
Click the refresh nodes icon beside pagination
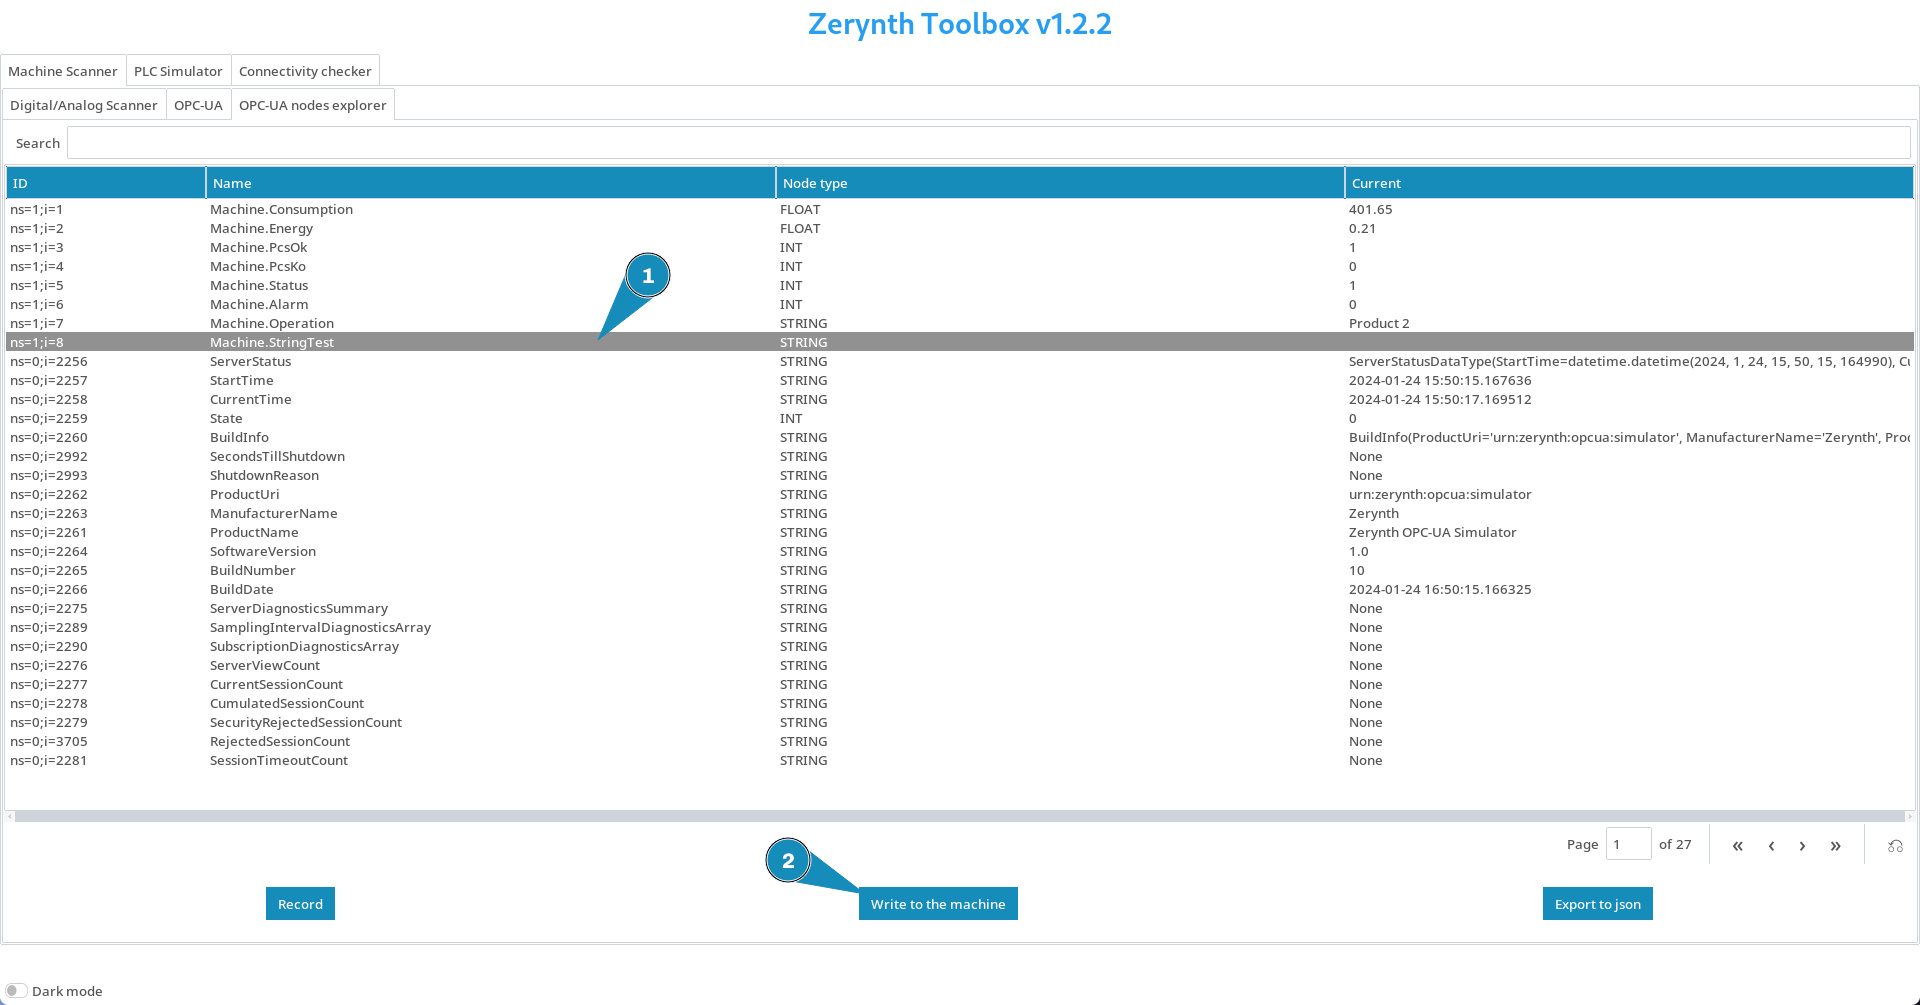click(x=1895, y=845)
